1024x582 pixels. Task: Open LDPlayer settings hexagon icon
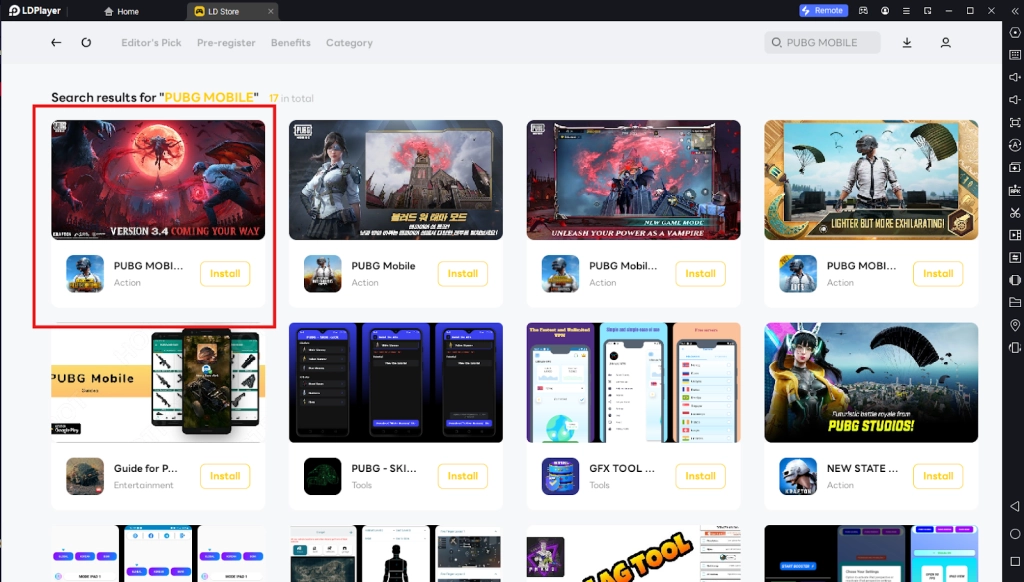tap(1015, 33)
